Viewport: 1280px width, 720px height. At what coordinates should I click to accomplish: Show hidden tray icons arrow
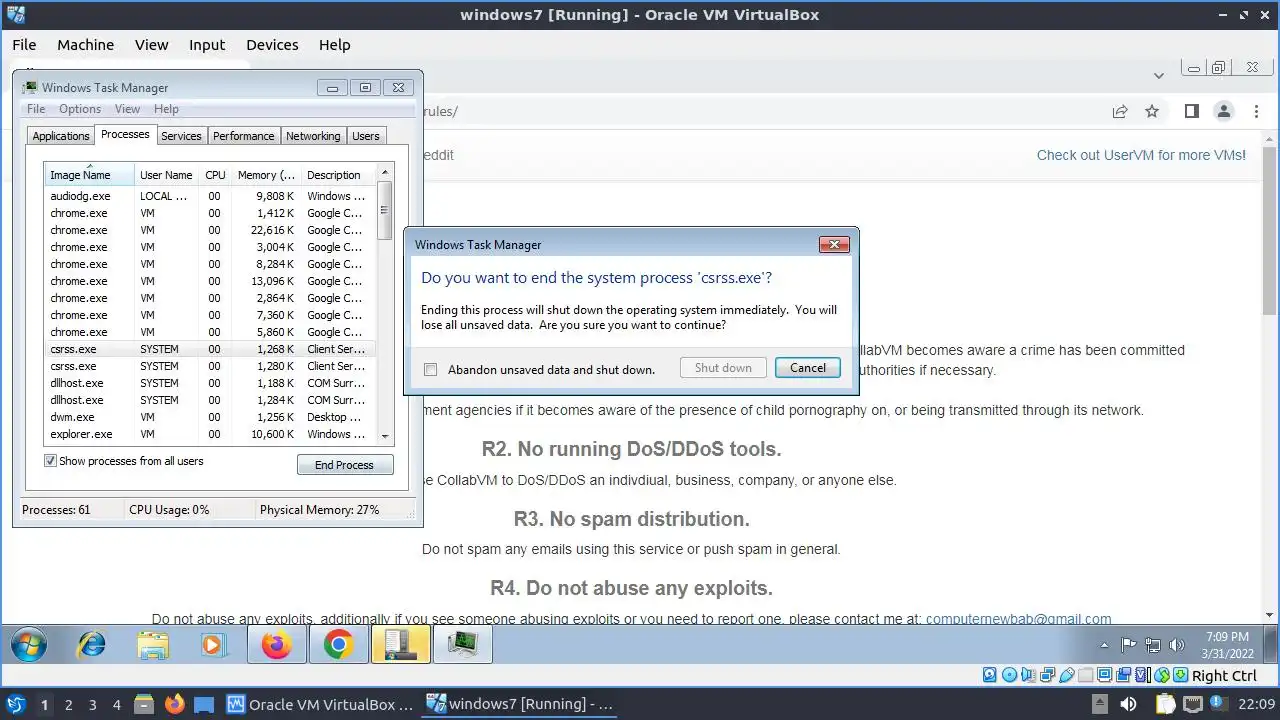pos(1104,646)
